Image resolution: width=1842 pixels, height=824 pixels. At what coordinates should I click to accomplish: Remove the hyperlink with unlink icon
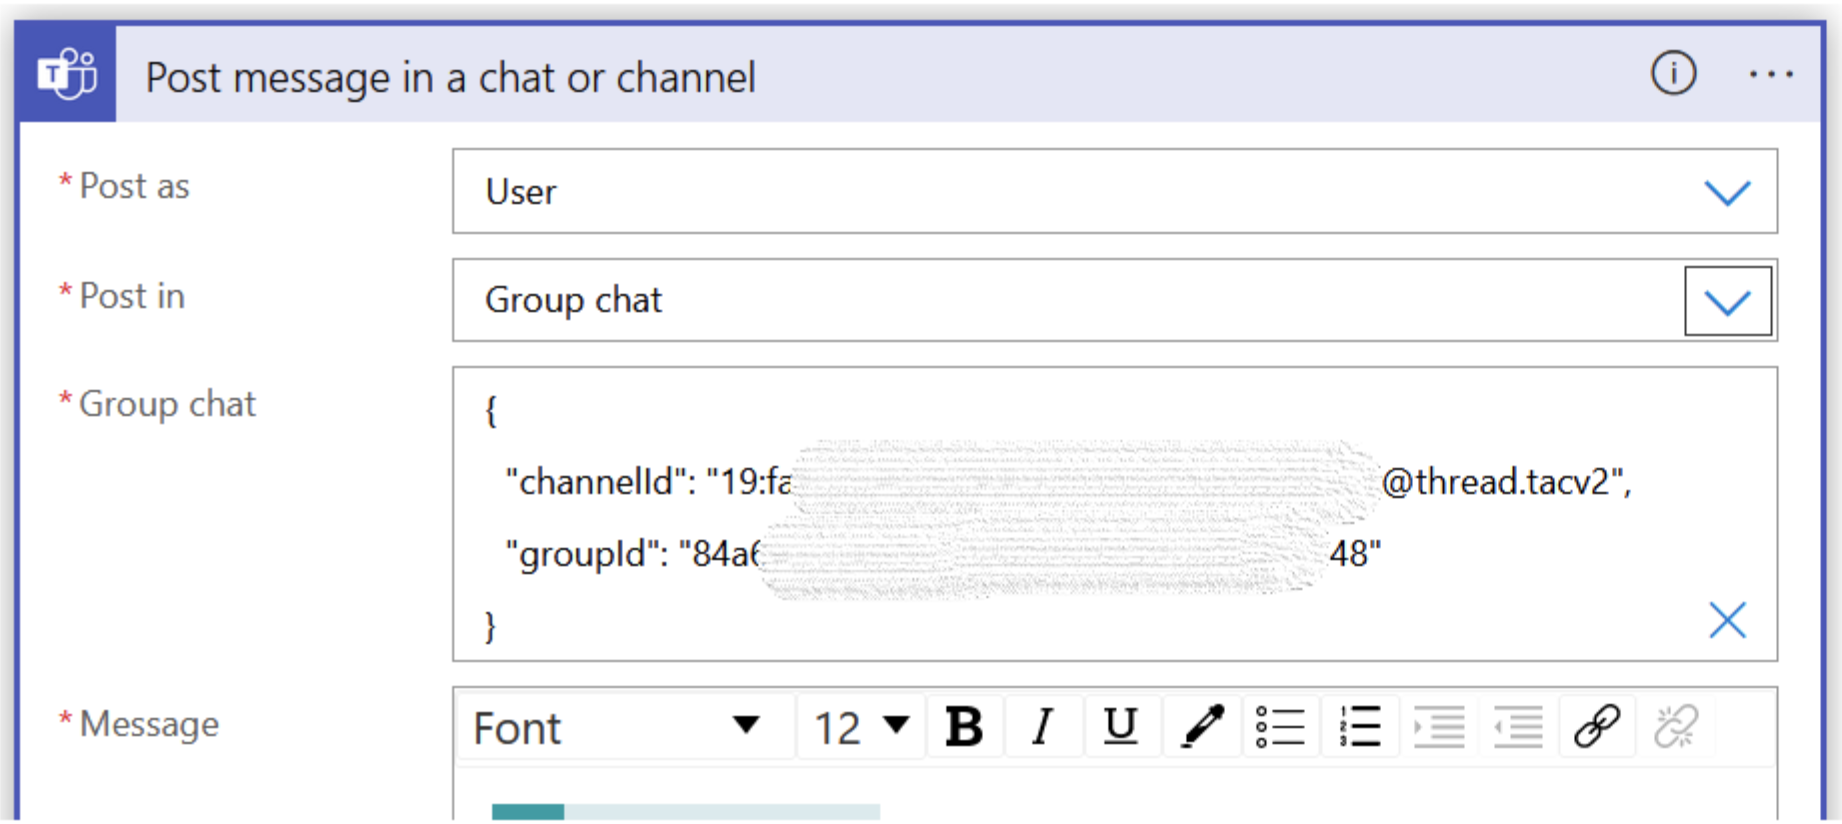[1675, 727]
